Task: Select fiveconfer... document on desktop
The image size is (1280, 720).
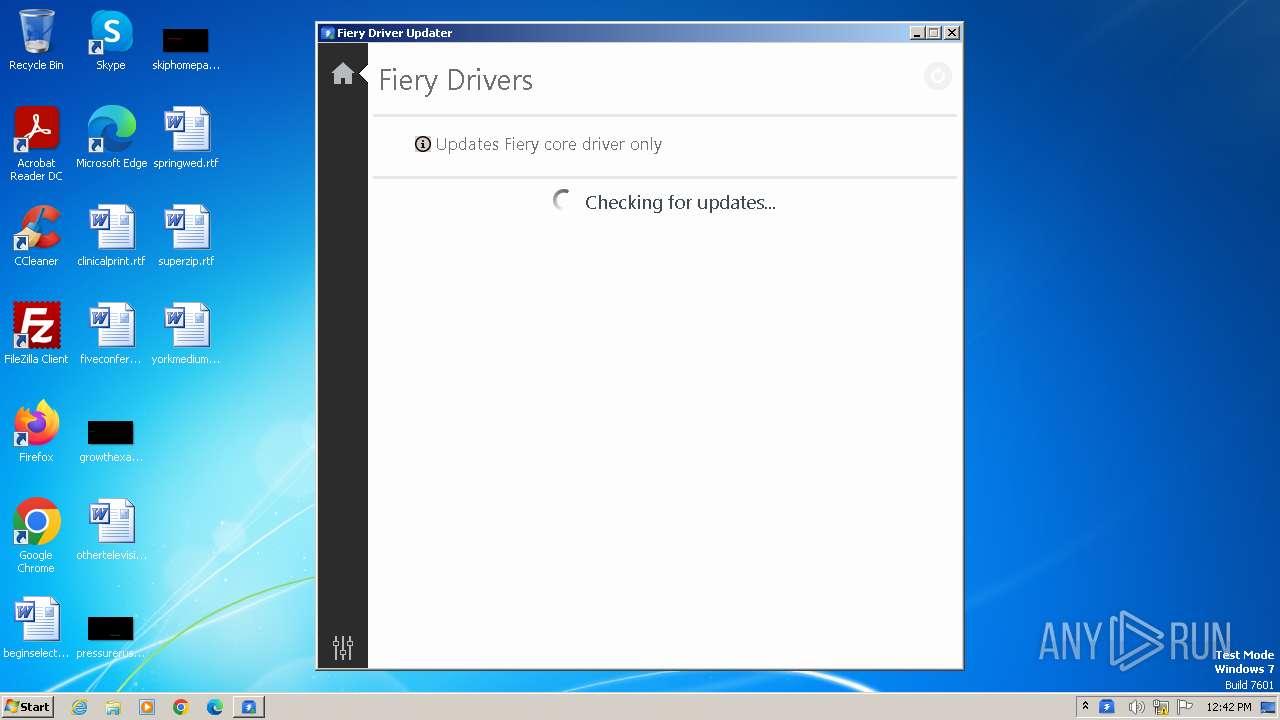Action: pyautogui.click(x=111, y=334)
